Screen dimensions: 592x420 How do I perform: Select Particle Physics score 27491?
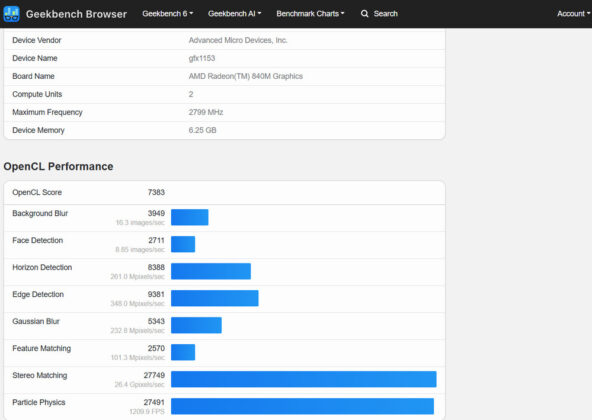(x=154, y=402)
